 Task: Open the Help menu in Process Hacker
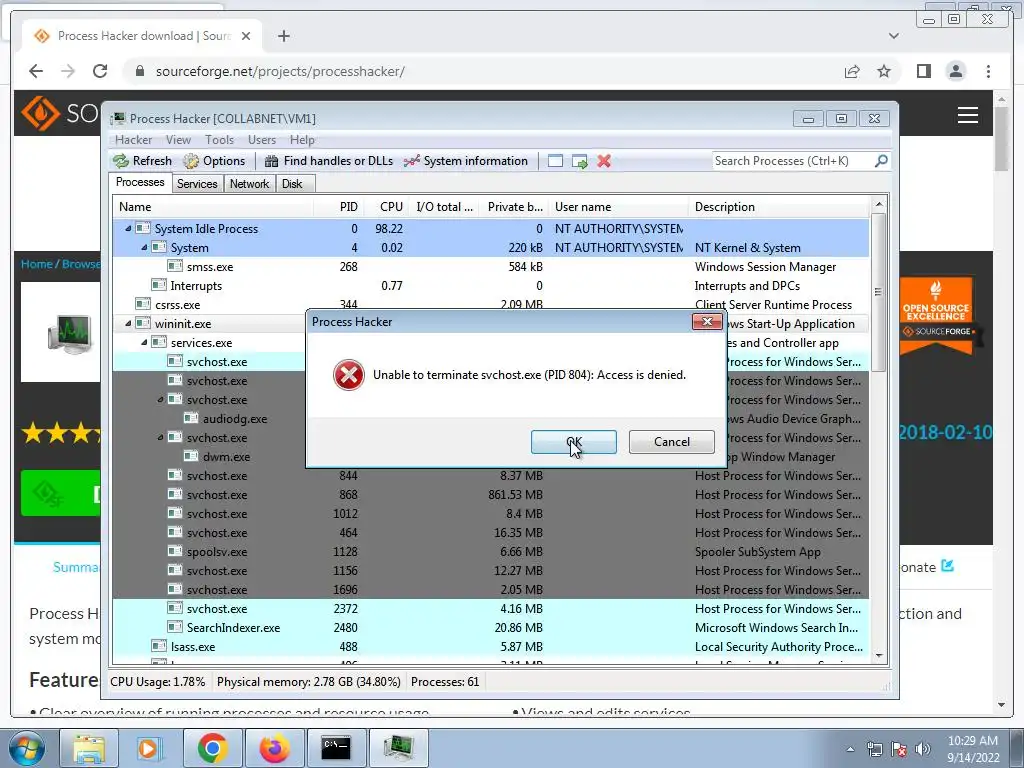(302, 140)
